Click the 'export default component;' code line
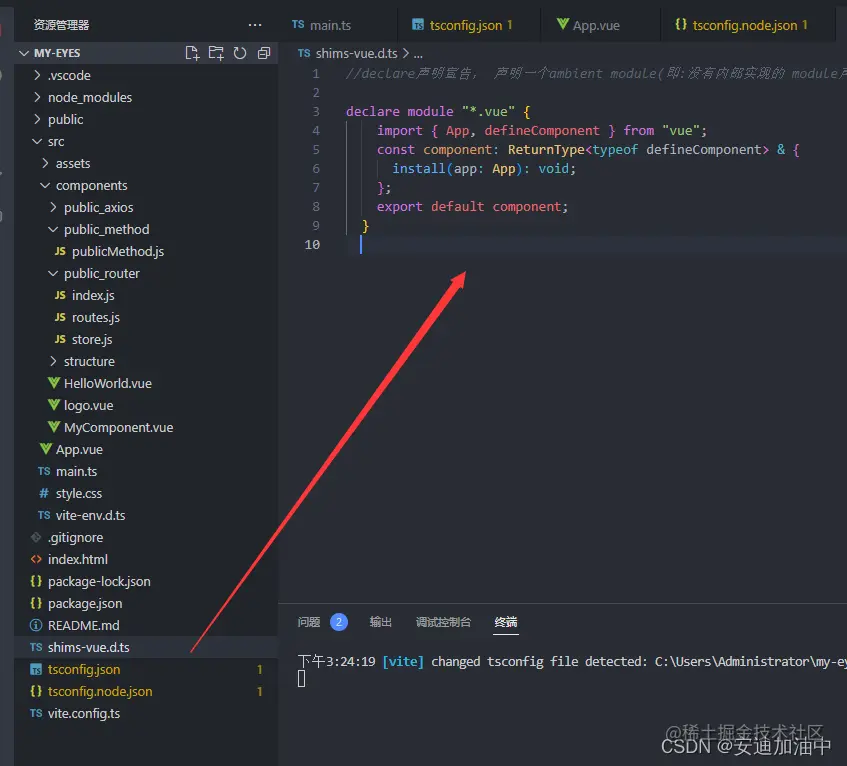 pyautogui.click(x=472, y=206)
